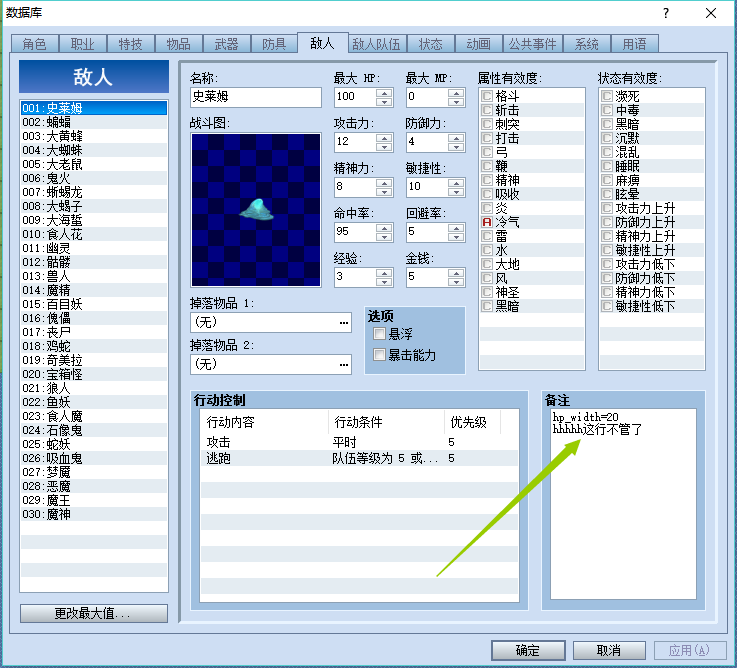Cycle the 中毒 state efficiency box

coord(607,110)
